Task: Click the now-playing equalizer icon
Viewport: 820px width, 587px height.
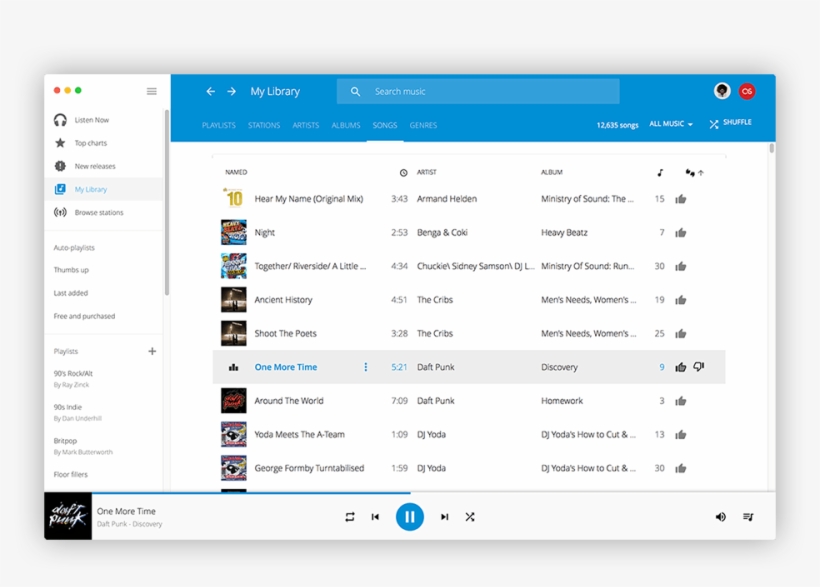Action: tap(234, 367)
